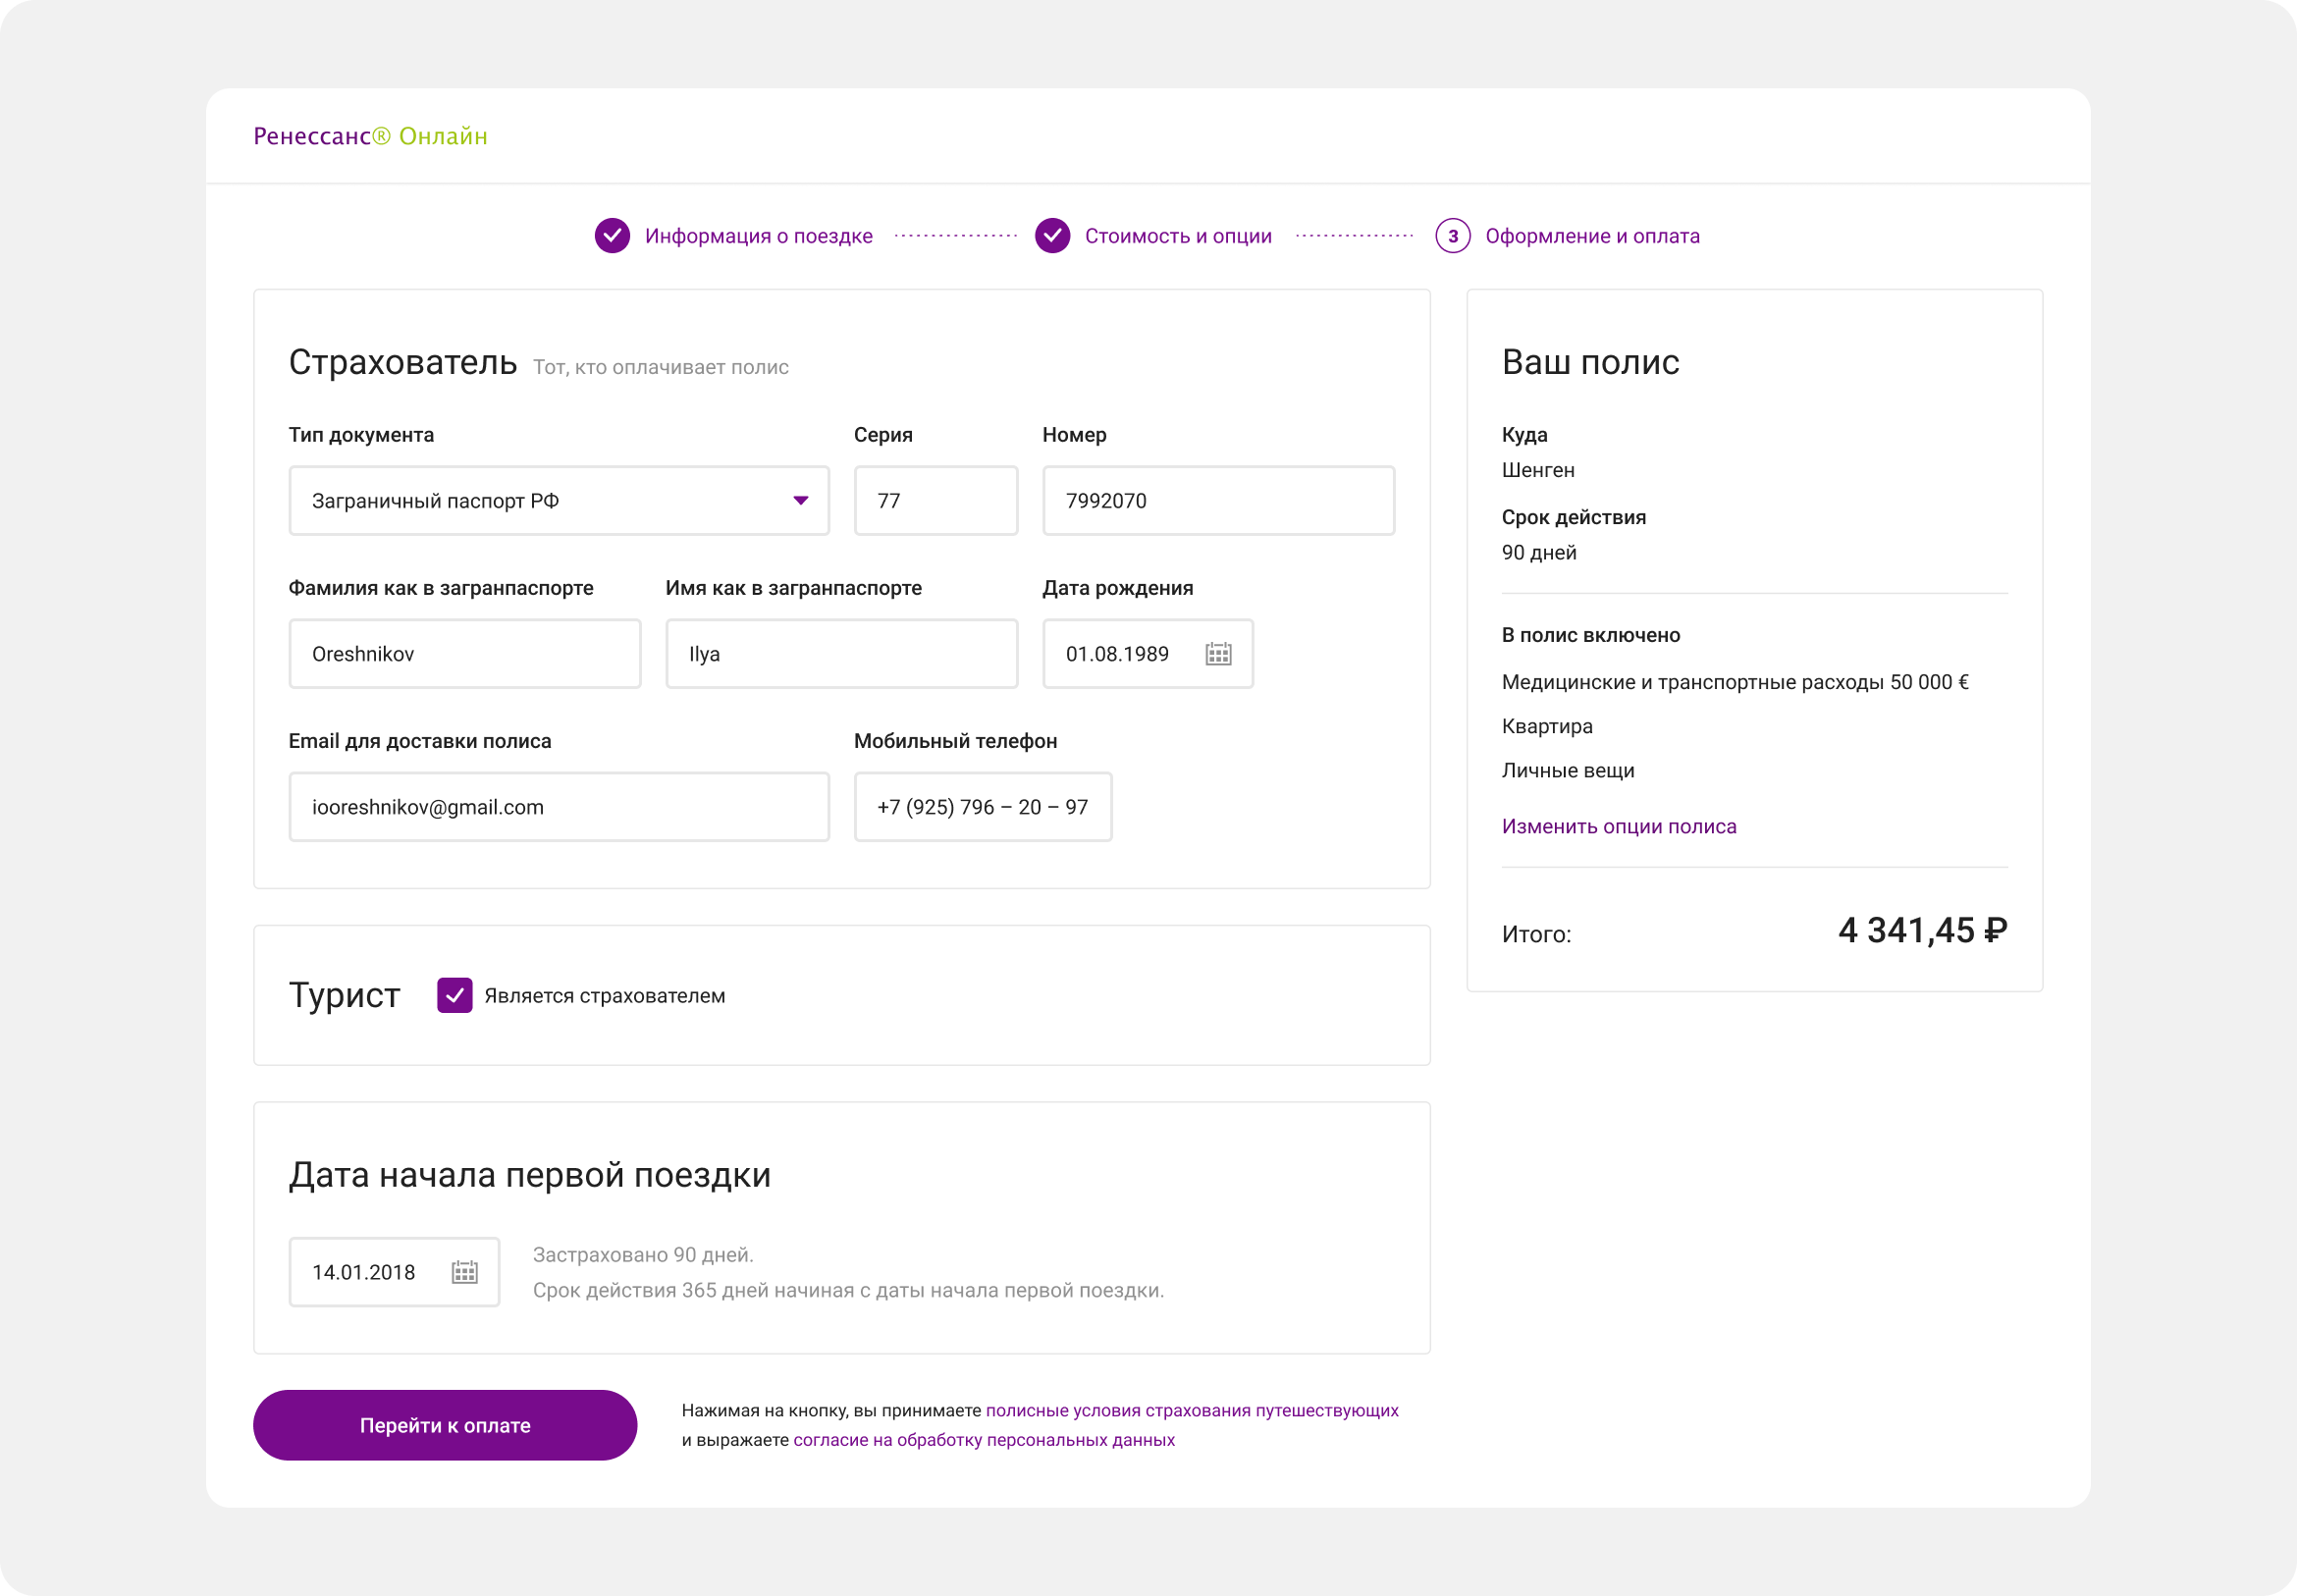2297x1596 pixels.
Task: Click the checkmark icon for Информация о поездке
Action: click(612, 236)
